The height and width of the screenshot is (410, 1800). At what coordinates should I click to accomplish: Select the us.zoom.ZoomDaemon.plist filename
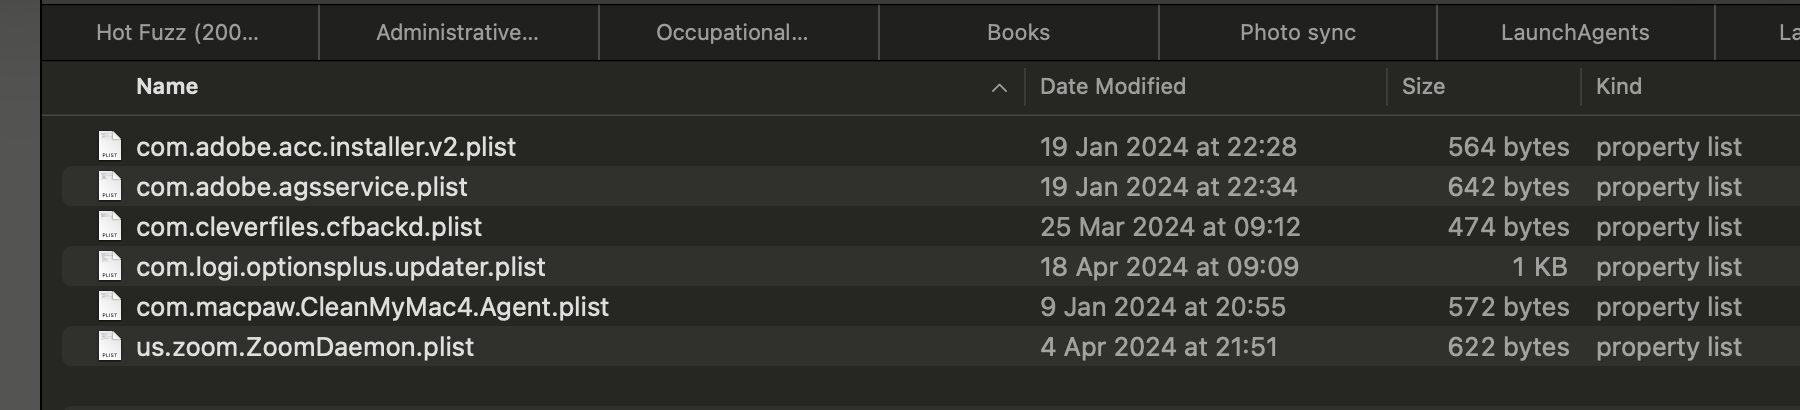pos(305,347)
